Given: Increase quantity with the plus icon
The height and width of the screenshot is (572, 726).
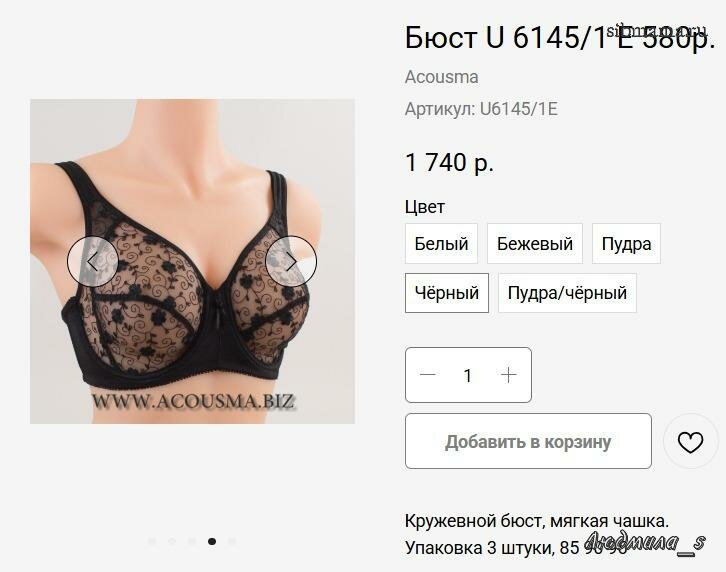Looking at the screenshot, I should [508, 375].
